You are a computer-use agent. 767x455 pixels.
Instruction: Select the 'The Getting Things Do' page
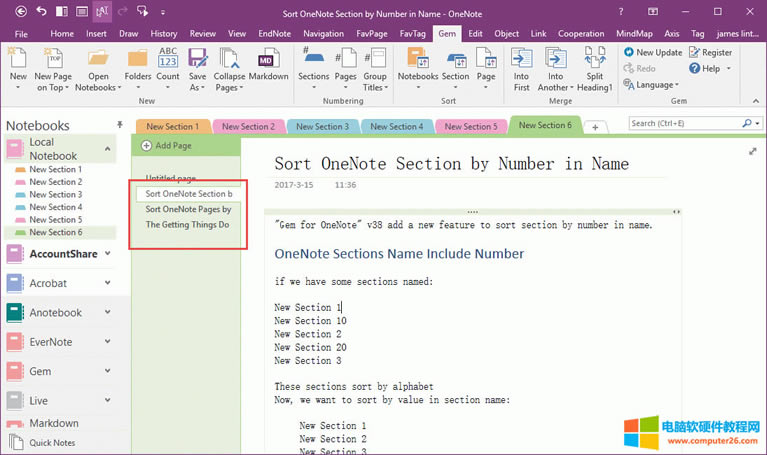pyautogui.click(x=187, y=225)
